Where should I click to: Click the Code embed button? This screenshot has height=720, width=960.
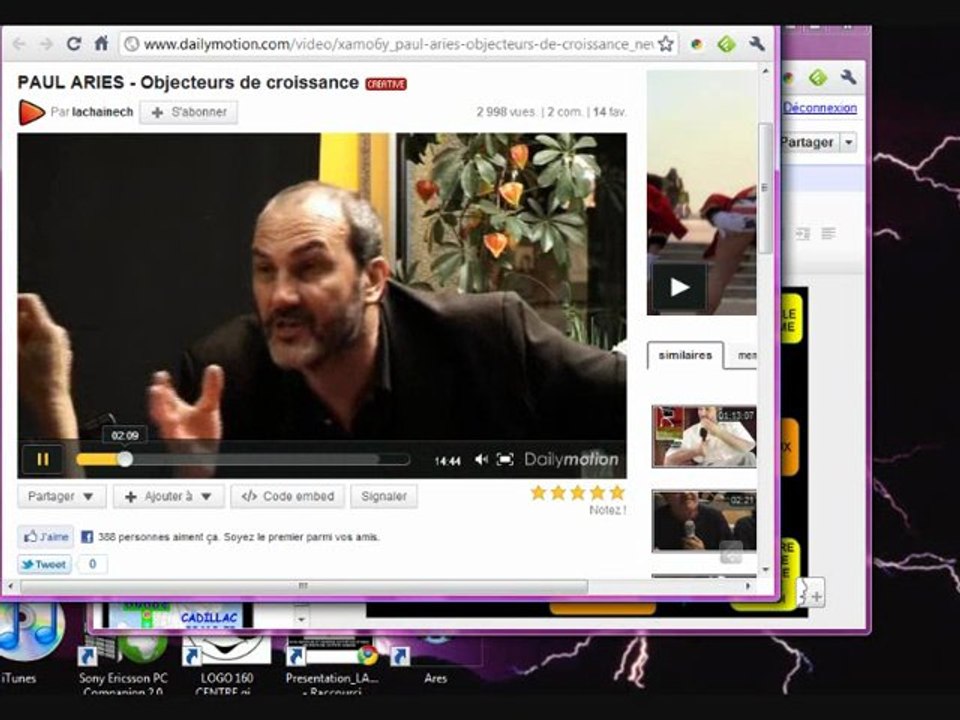pyautogui.click(x=288, y=497)
